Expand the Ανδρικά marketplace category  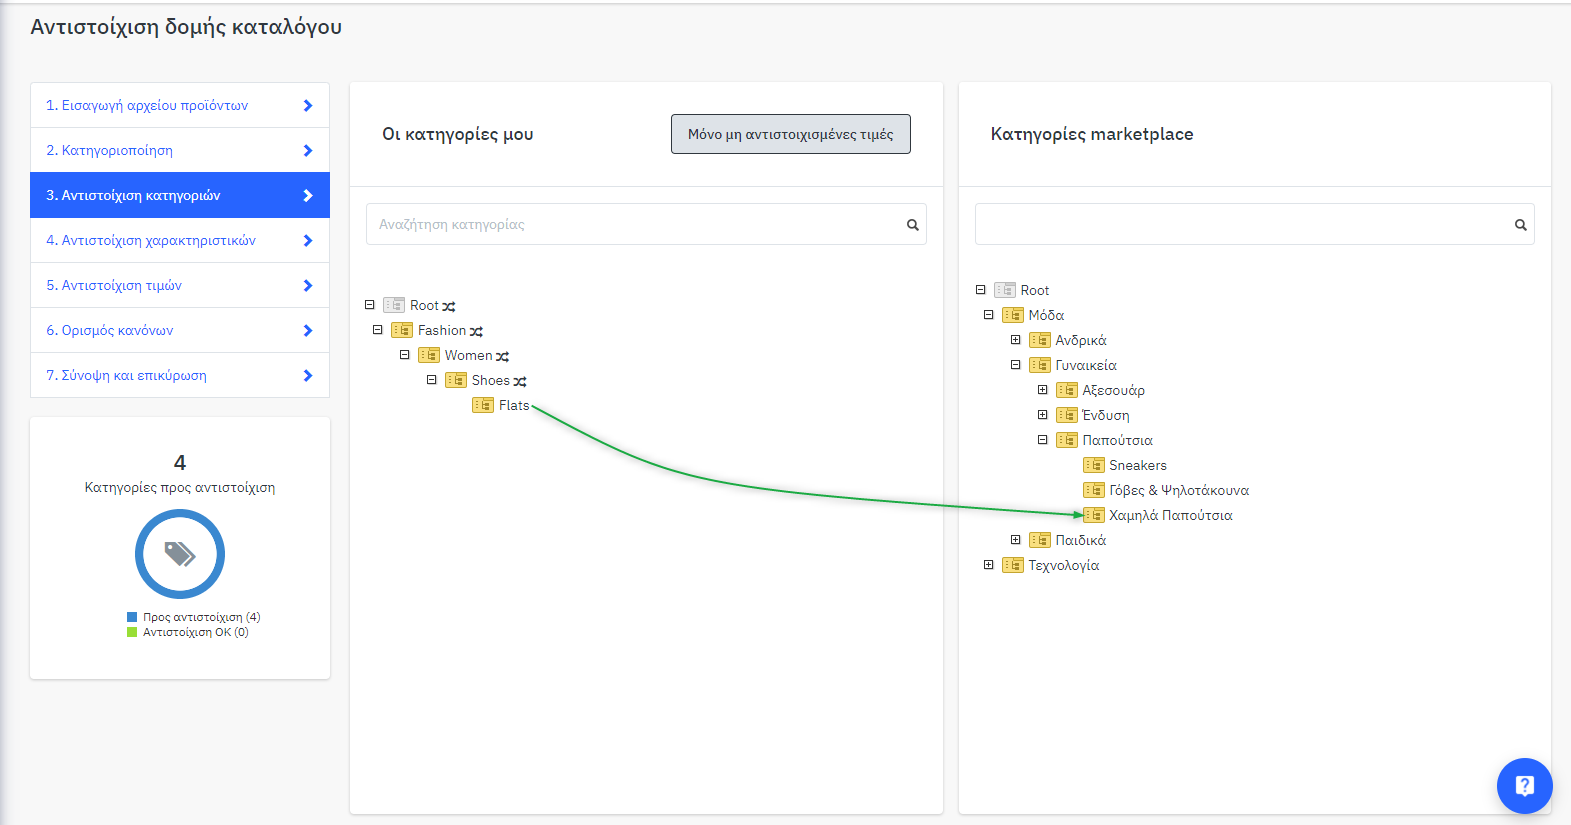pyautogui.click(x=1016, y=340)
